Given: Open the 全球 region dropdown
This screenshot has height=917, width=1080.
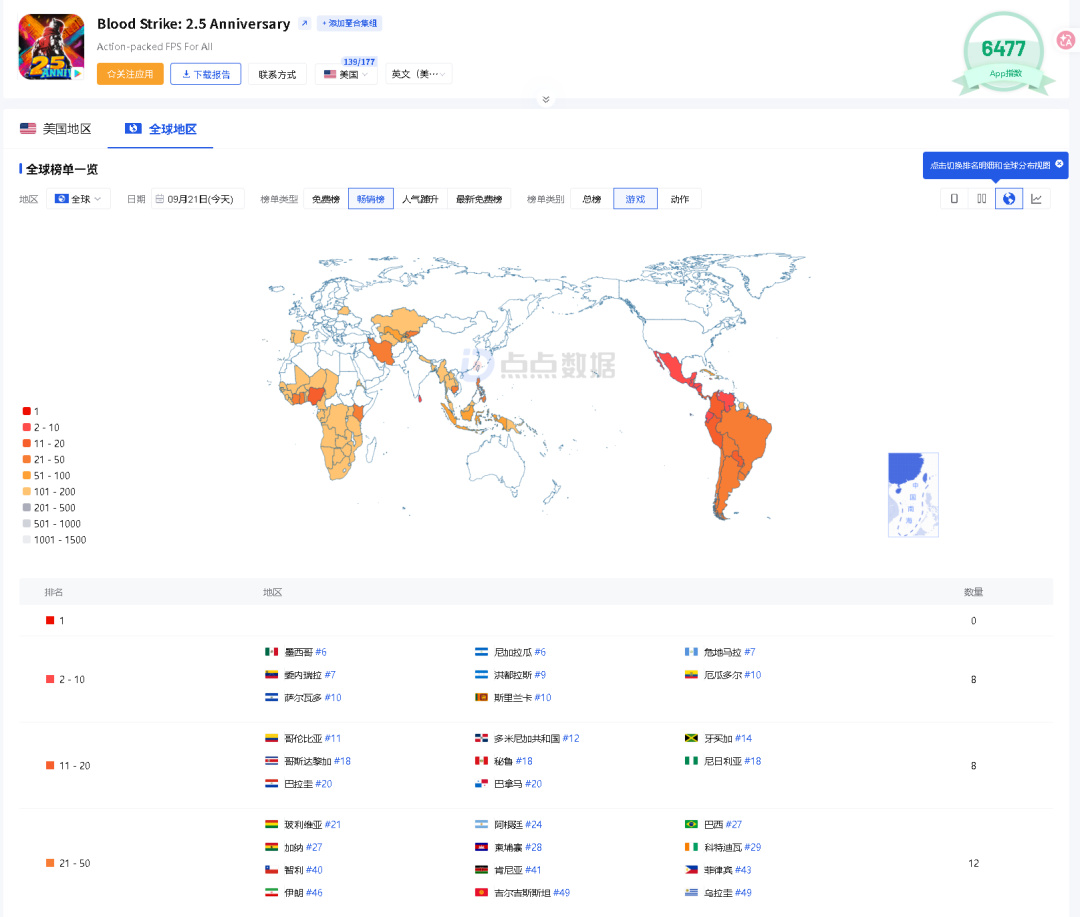Looking at the screenshot, I should click(x=79, y=199).
